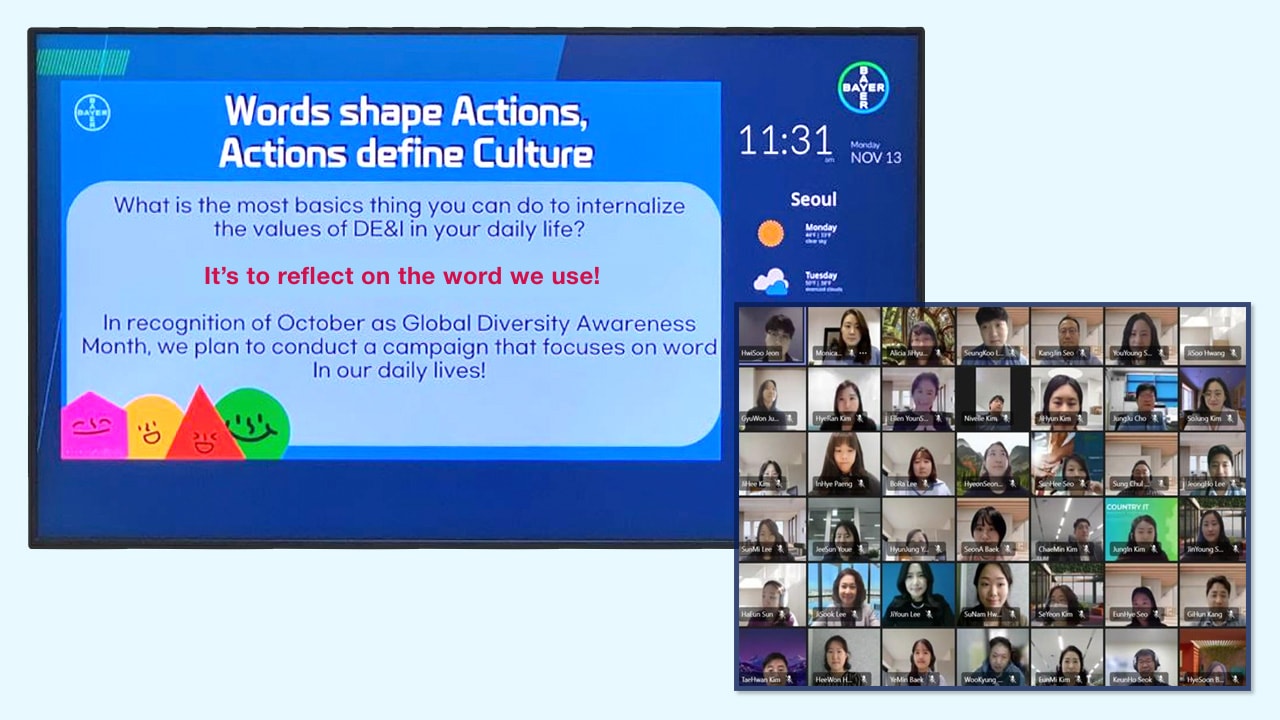Select JiHyun Kim's video tile
This screenshot has height=720, width=1280.
(1067, 399)
